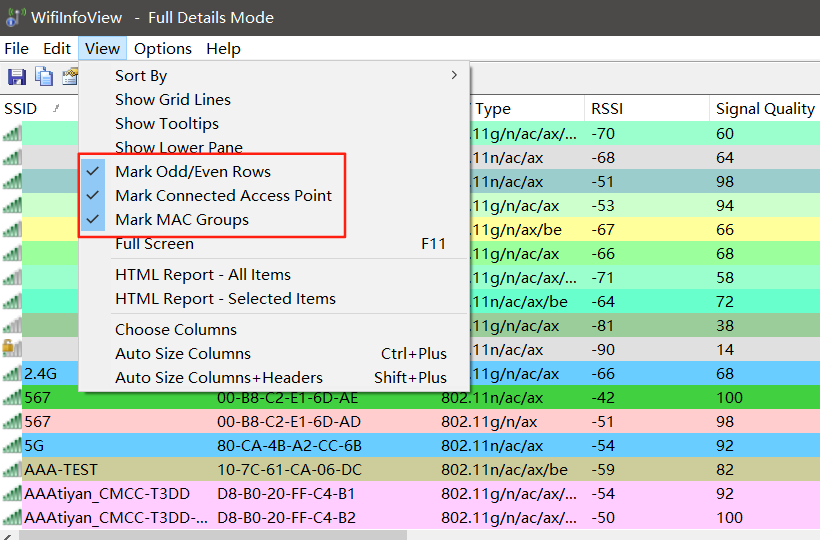The height and width of the screenshot is (540, 820).
Task: Toggle Mark Odd/Even Rows option
Action: tap(274, 171)
